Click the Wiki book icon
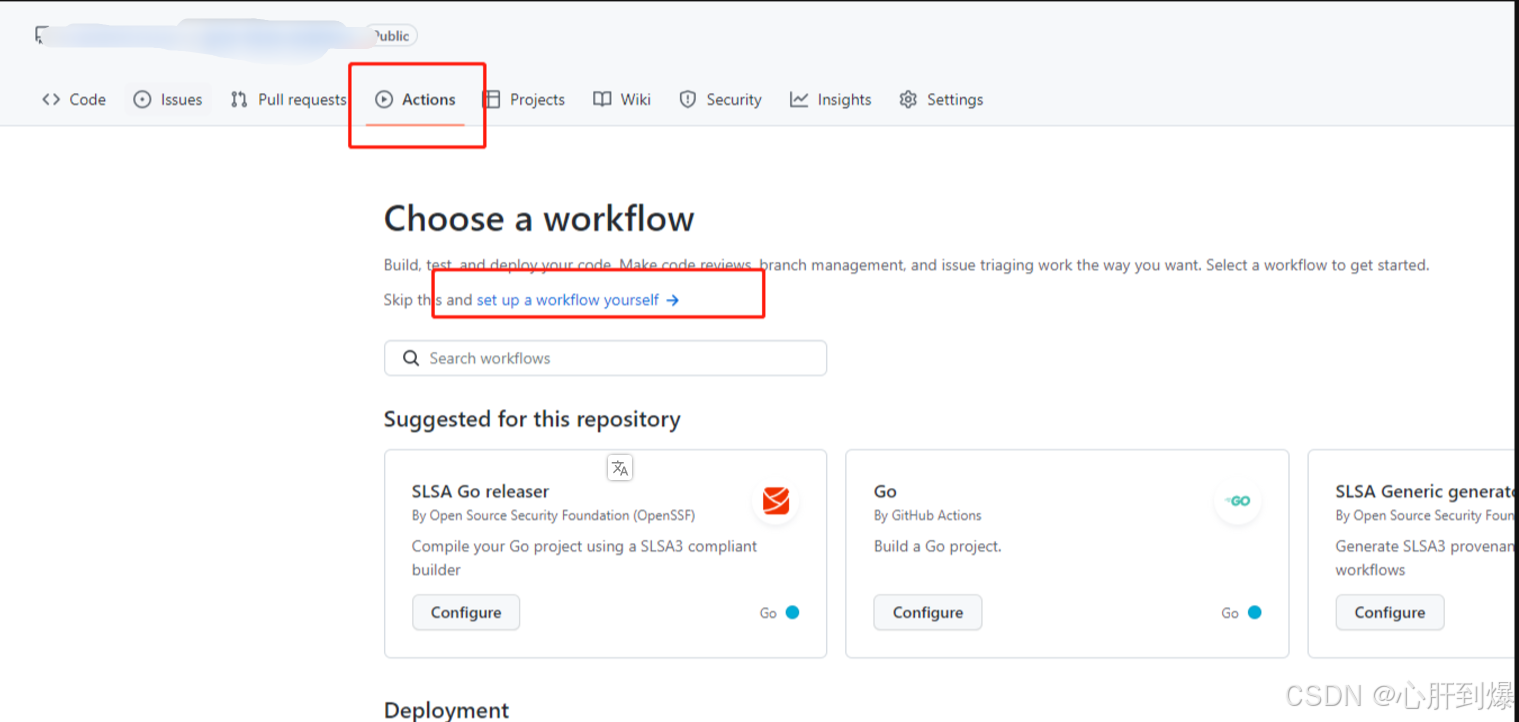Viewport: 1519px width, 722px height. [602, 99]
